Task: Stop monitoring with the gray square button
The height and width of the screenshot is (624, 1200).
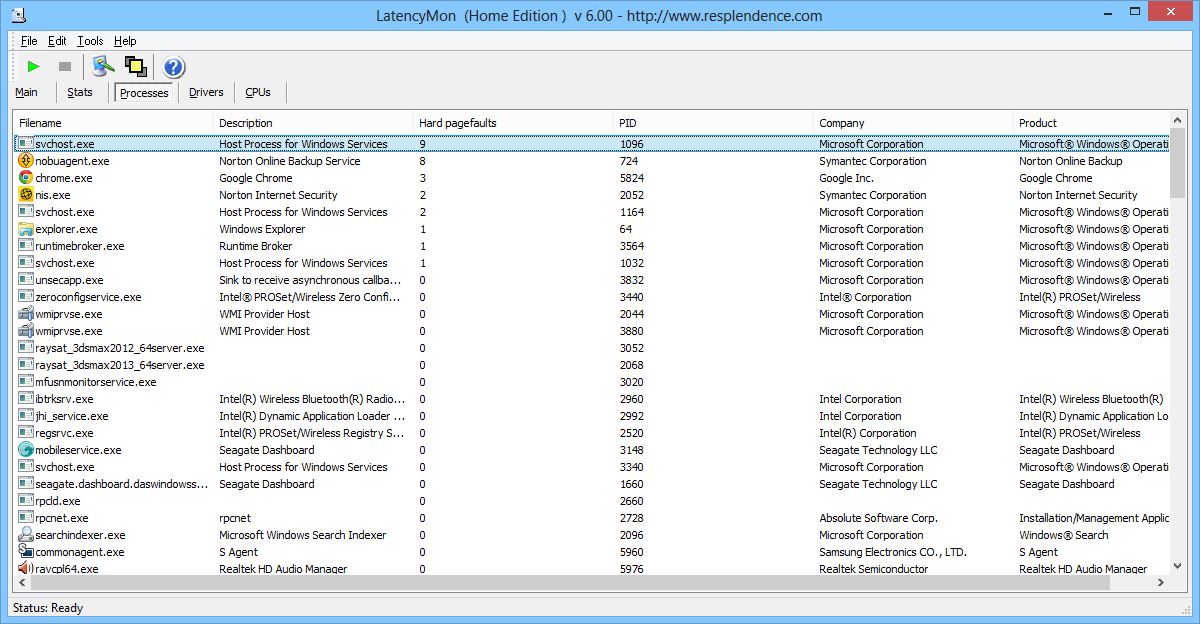Action: 65,66
